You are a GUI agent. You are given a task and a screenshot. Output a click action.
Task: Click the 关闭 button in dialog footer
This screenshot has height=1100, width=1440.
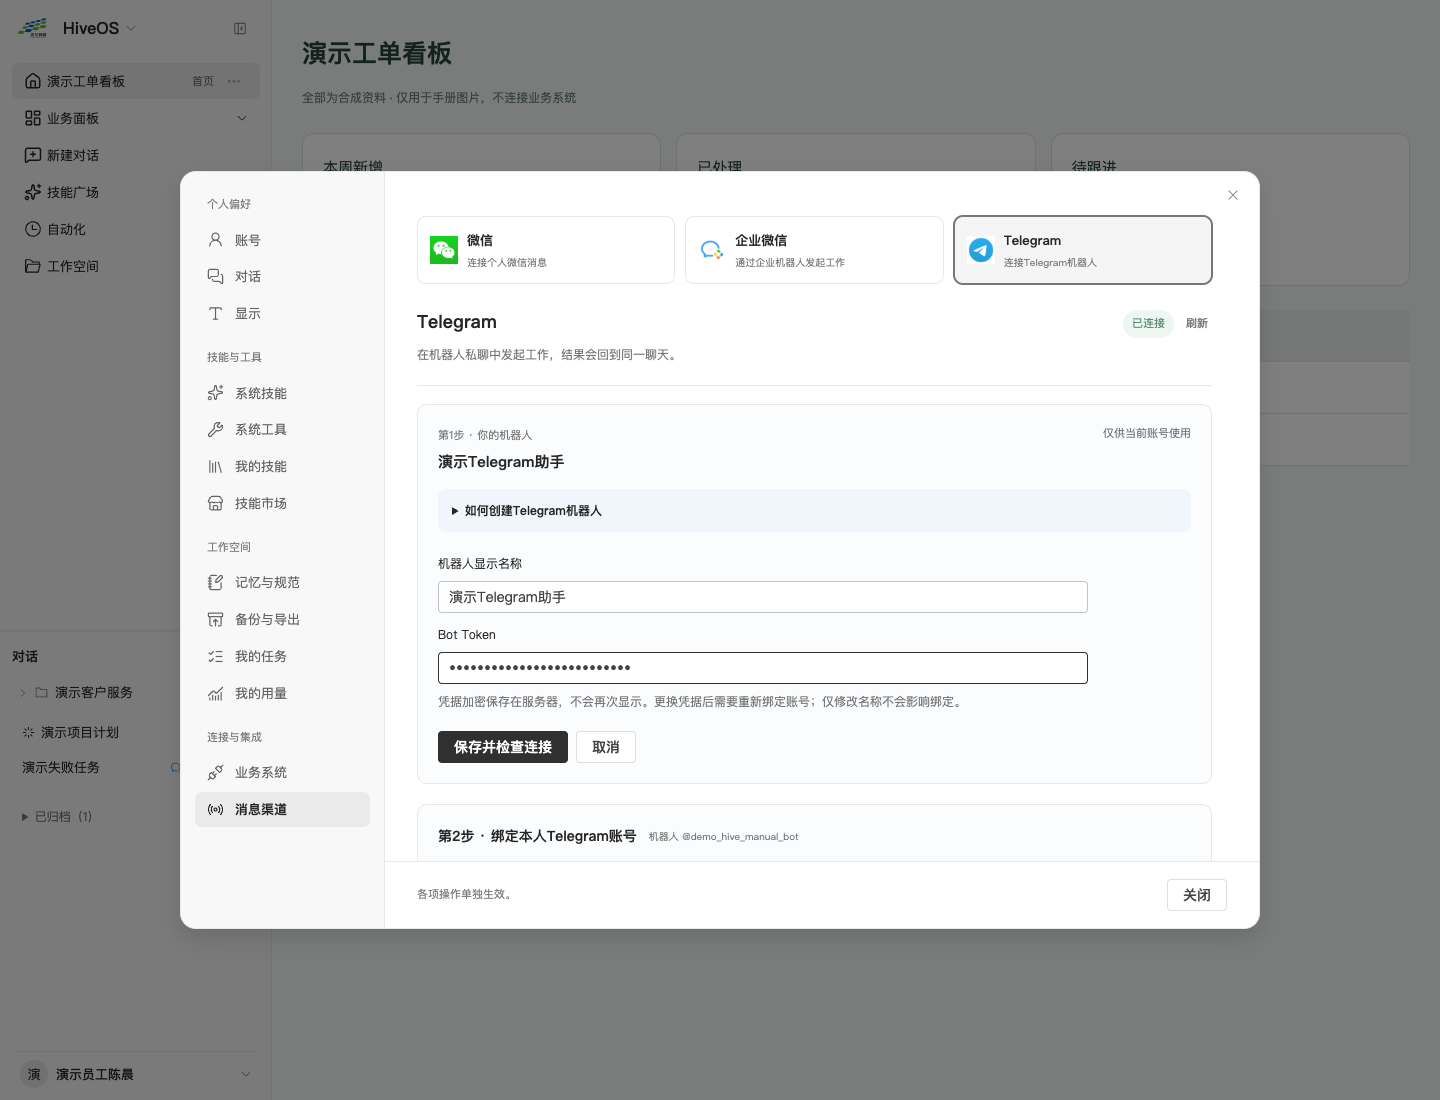tap(1197, 895)
